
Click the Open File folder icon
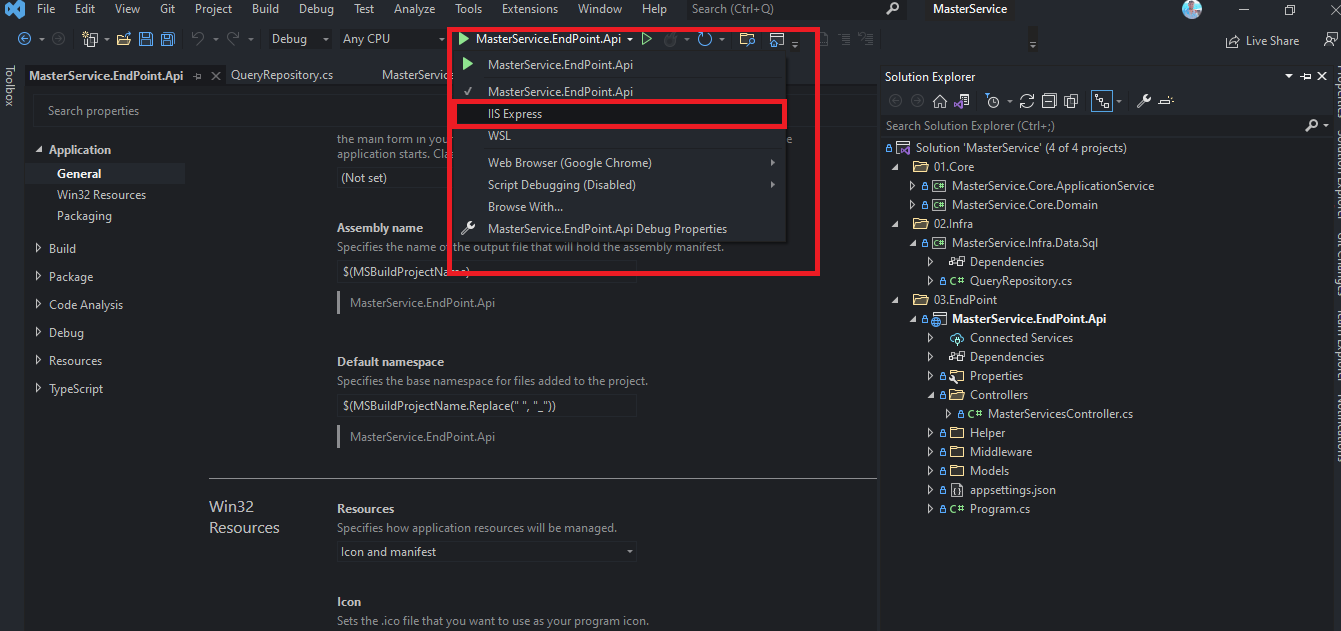(x=124, y=39)
